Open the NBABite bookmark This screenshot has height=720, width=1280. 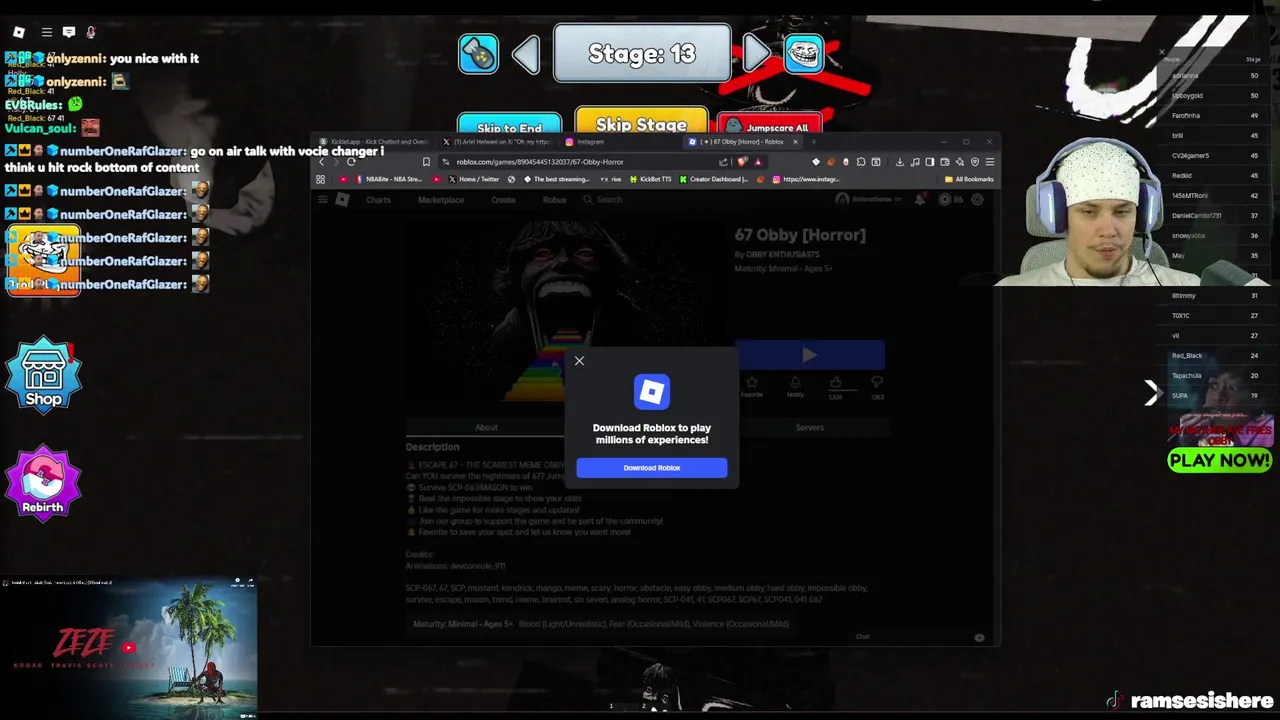pyautogui.click(x=389, y=180)
